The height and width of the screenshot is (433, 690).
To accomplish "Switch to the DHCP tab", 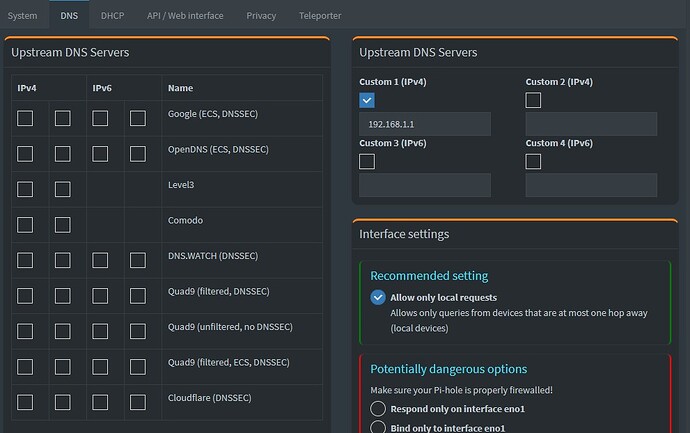I will [112, 16].
